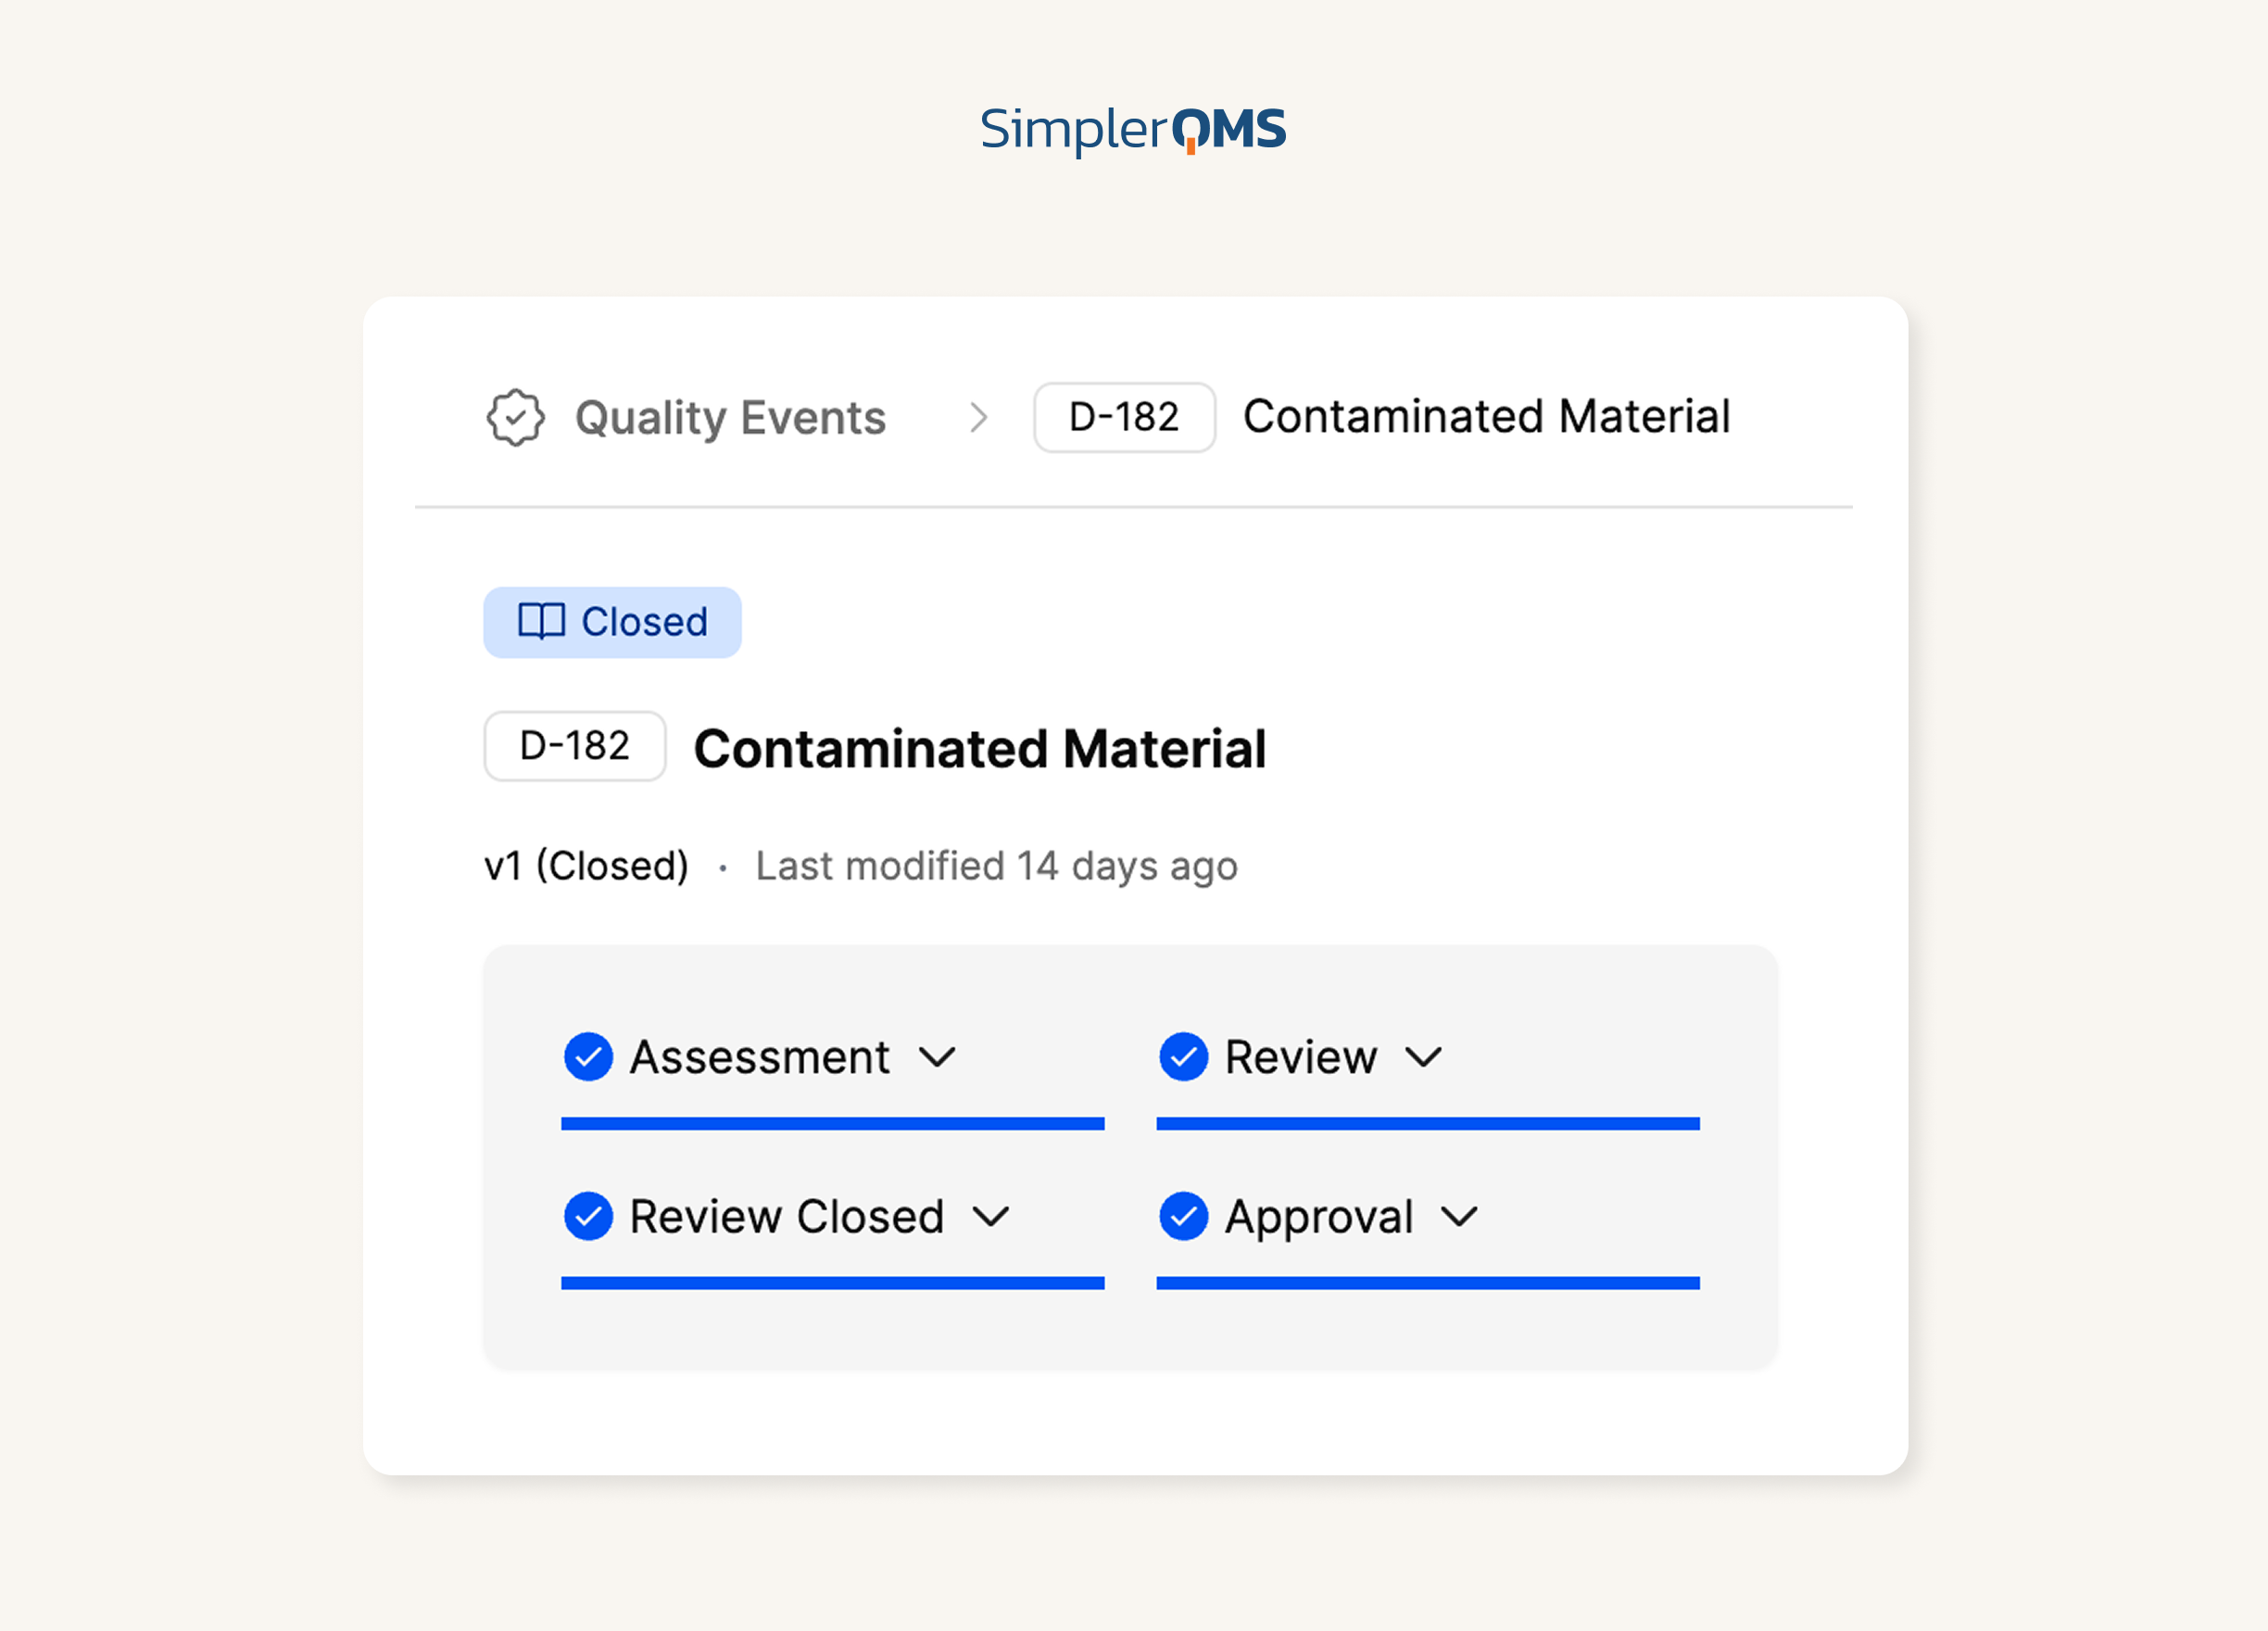Click the breadcrumb arrow separator
Image resolution: width=2268 pixels, height=1631 pixels.
coord(979,417)
